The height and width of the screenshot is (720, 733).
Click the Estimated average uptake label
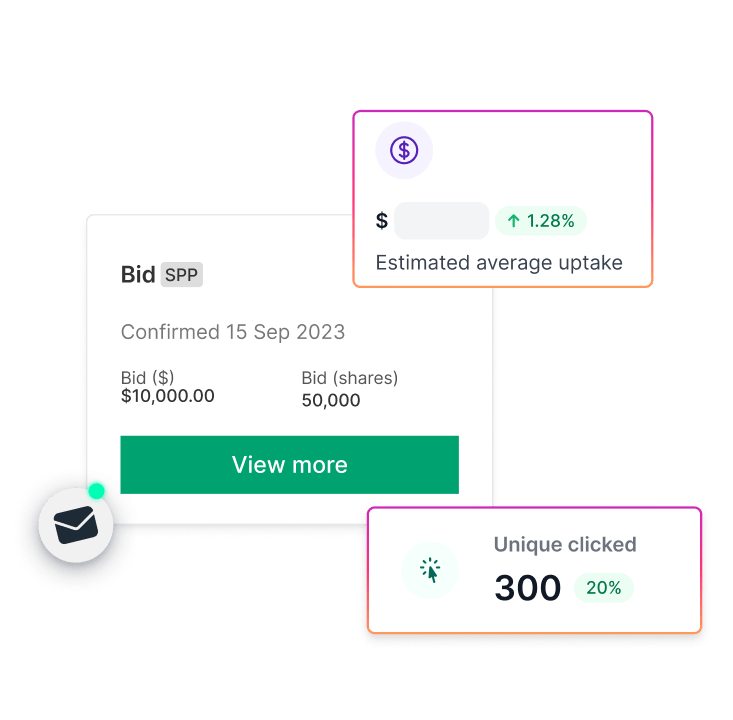tap(499, 263)
